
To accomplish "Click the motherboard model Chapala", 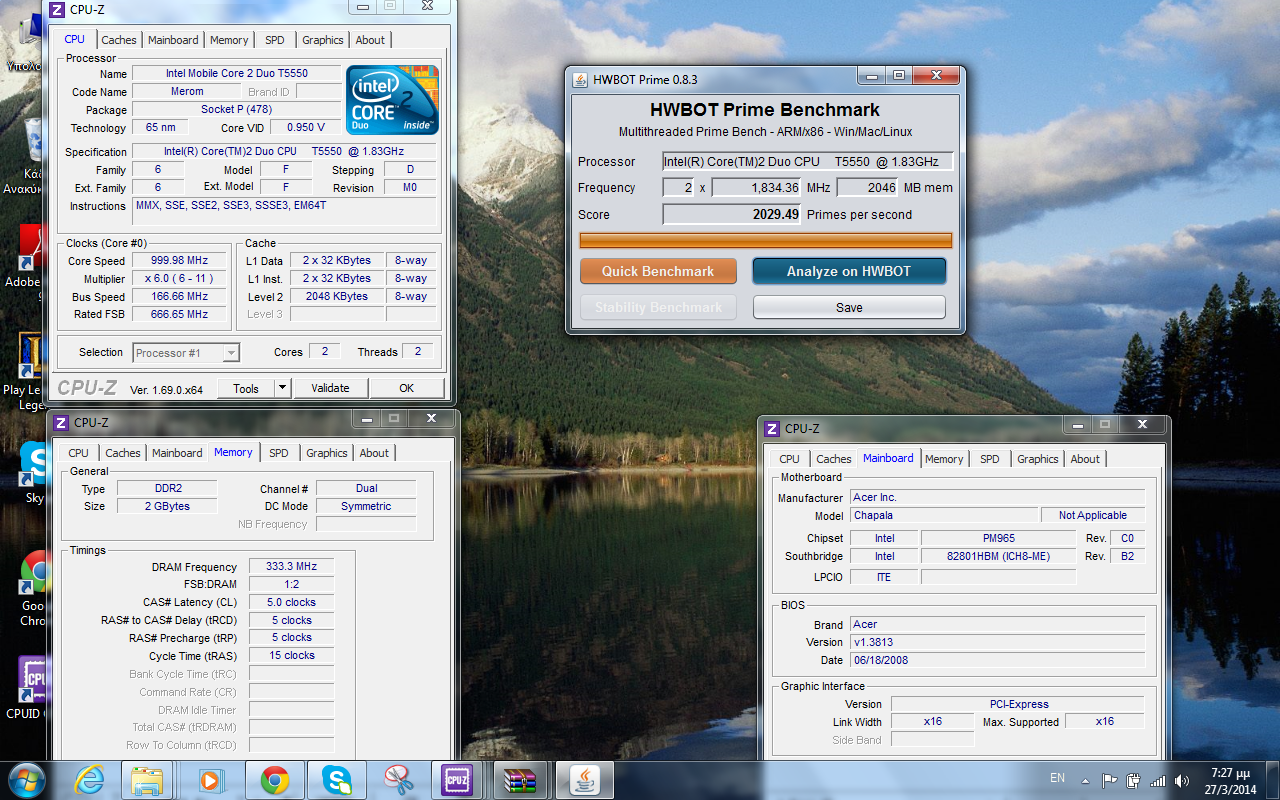I will pos(944,516).
